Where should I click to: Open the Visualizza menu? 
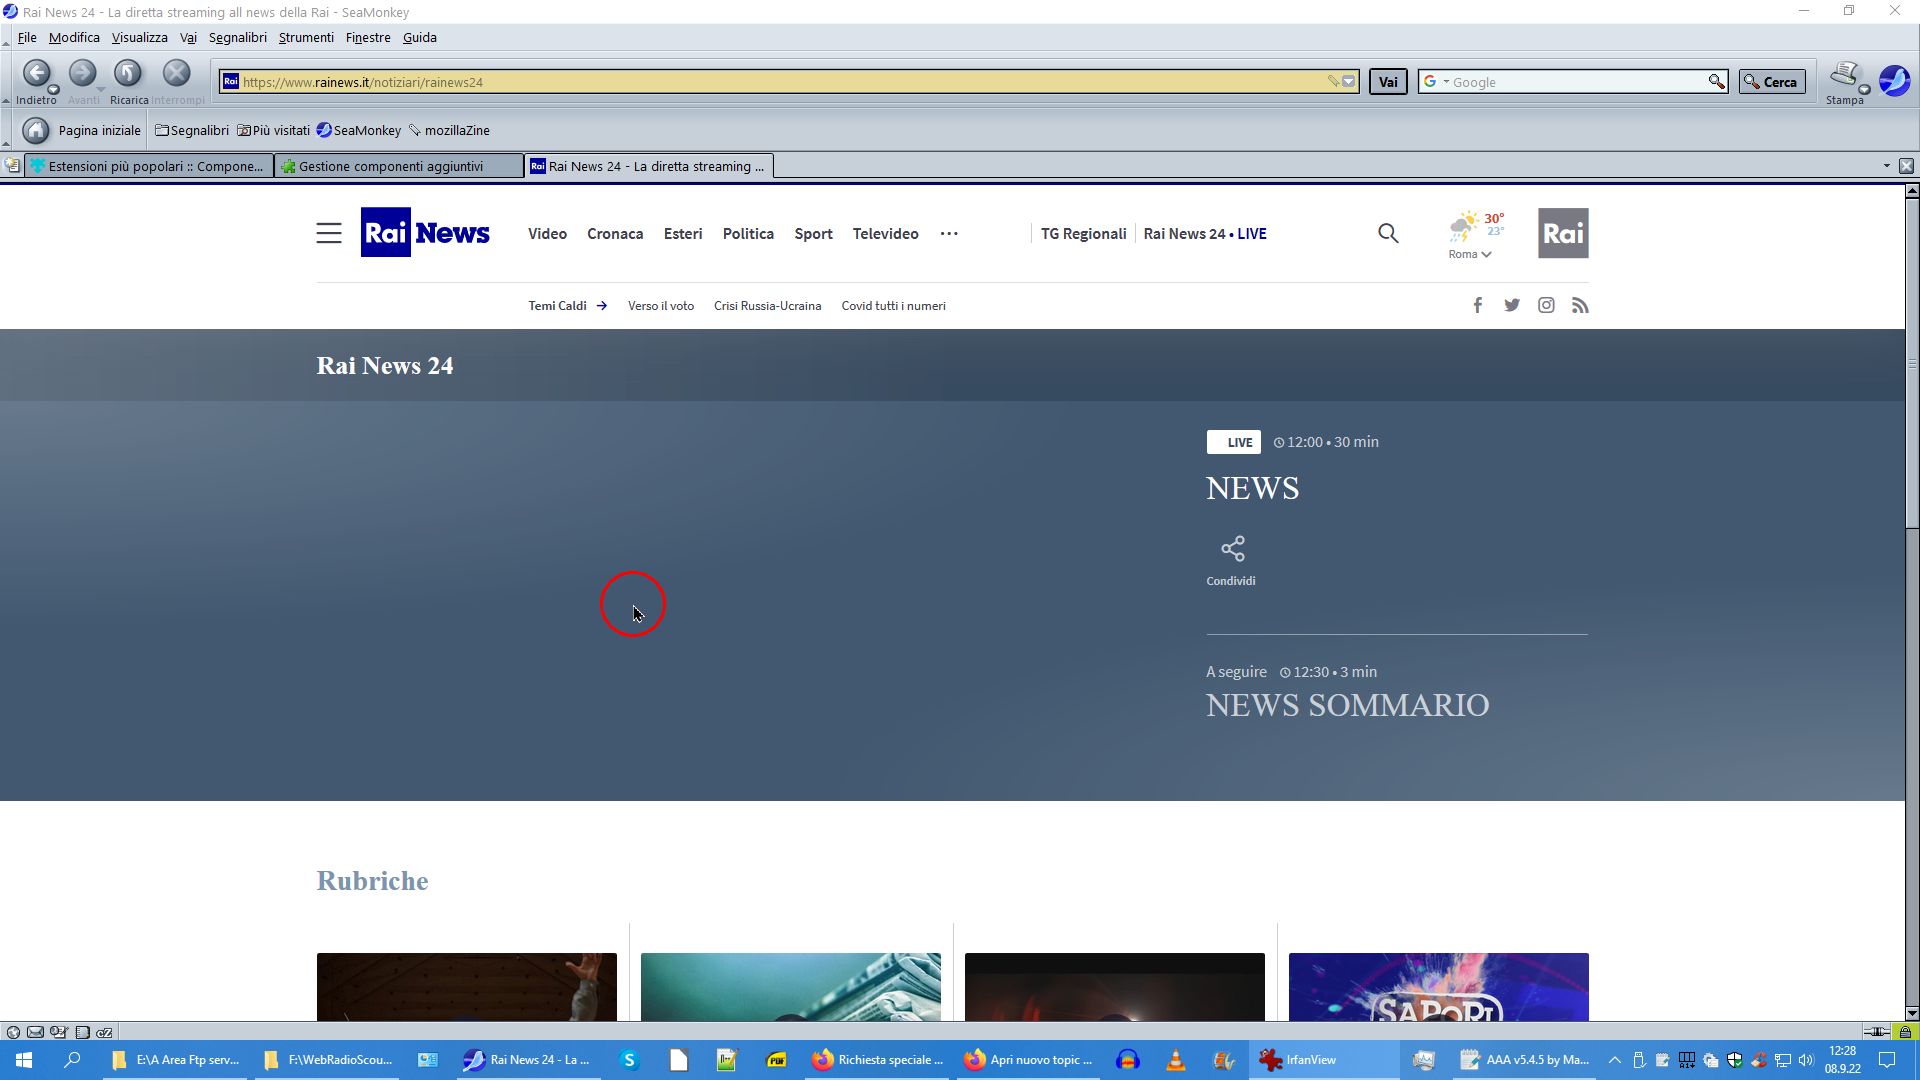139,37
